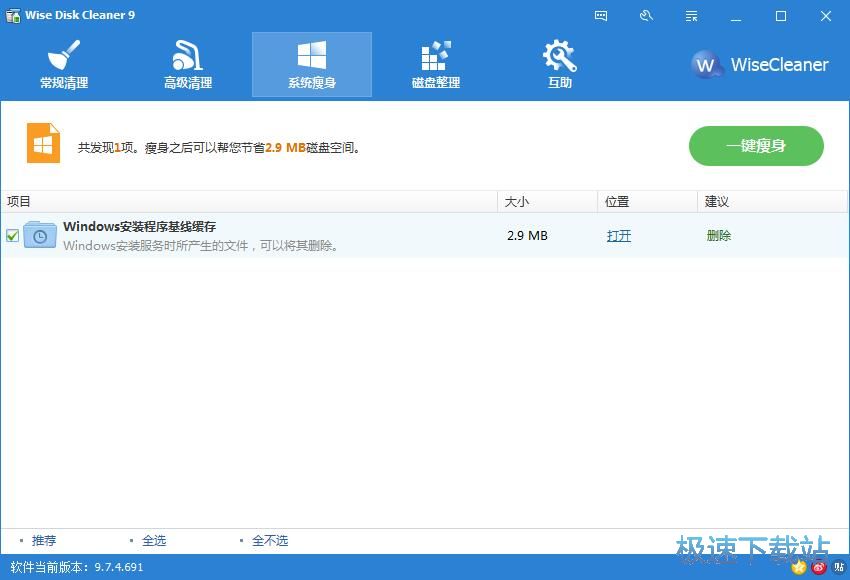850x580 pixels.
Task: Click the 全不选 select none link
Action: tap(270, 540)
